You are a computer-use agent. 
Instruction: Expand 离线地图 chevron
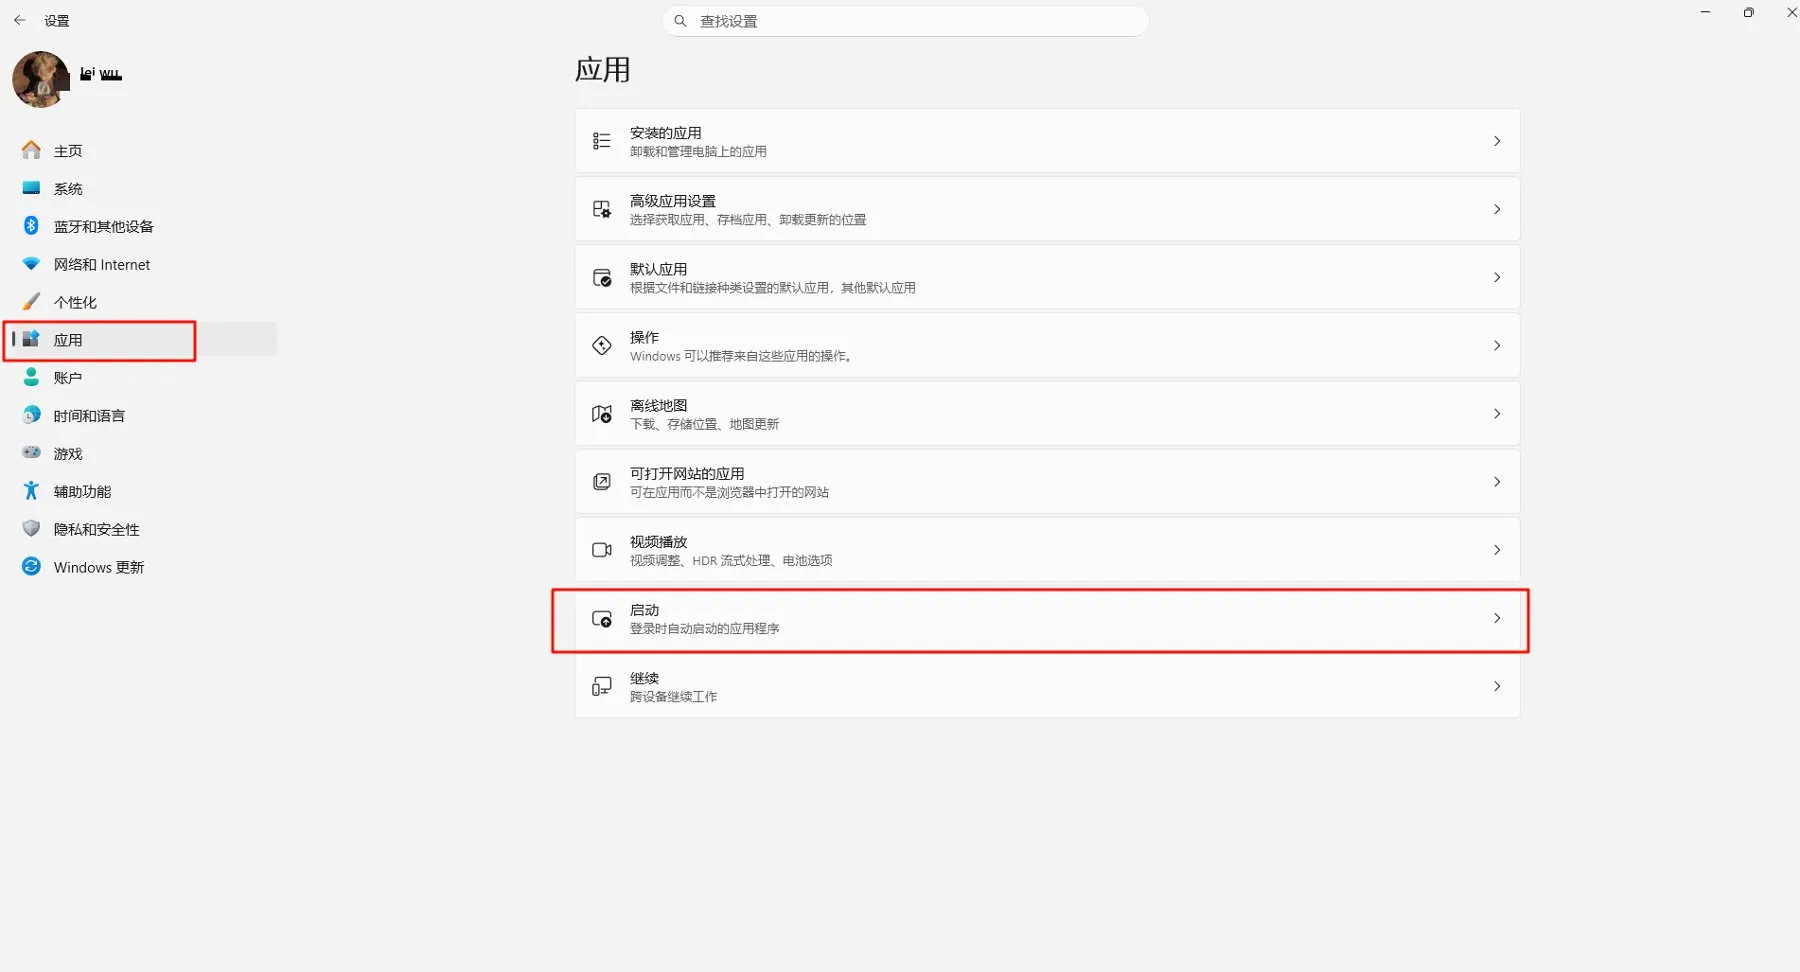coord(1497,413)
